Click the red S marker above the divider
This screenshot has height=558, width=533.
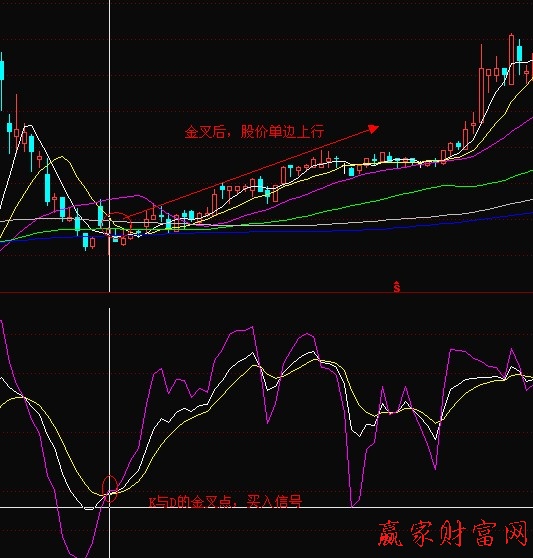397,287
